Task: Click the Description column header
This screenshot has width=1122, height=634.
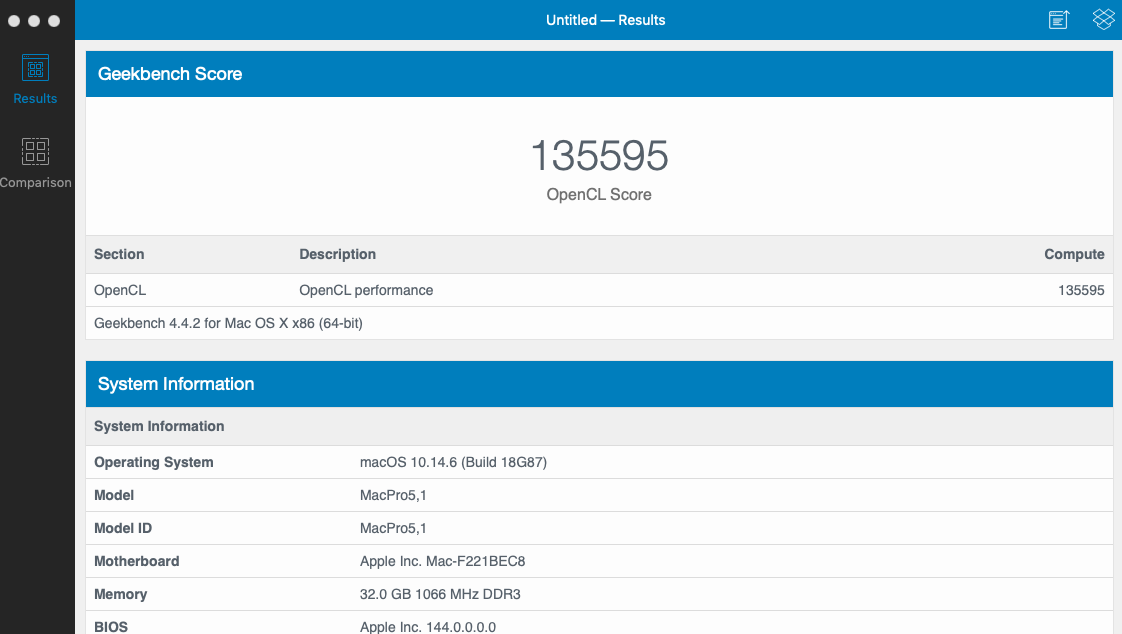Action: click(337, 254)
